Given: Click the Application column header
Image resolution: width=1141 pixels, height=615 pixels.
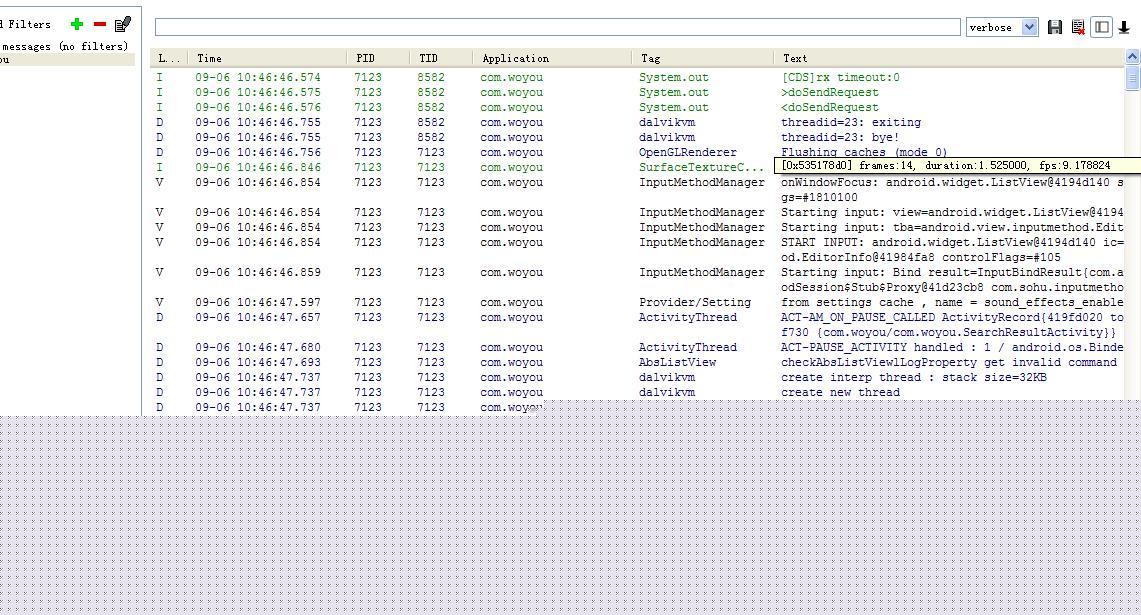Looking at the screenshot, I should pyautogui.click(x=552, y=58).
